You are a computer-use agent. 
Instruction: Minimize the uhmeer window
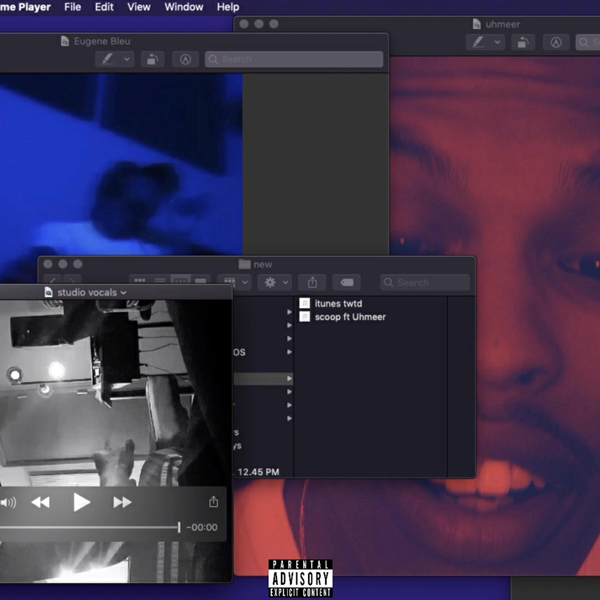(259, 24)
